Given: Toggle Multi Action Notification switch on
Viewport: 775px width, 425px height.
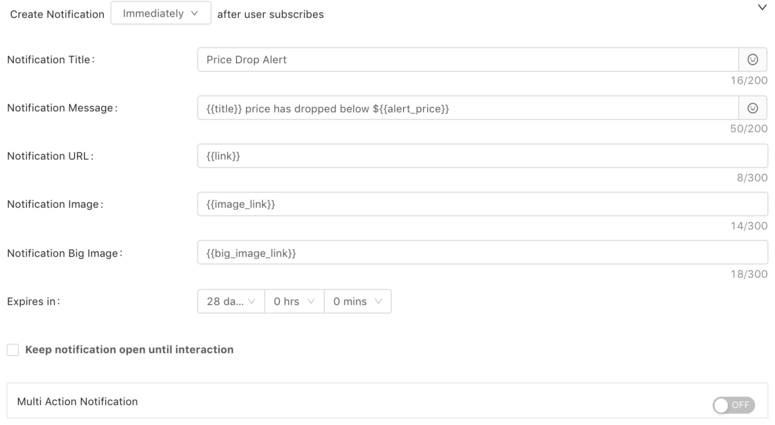Looking at the screenshot, I should (733, 405).
